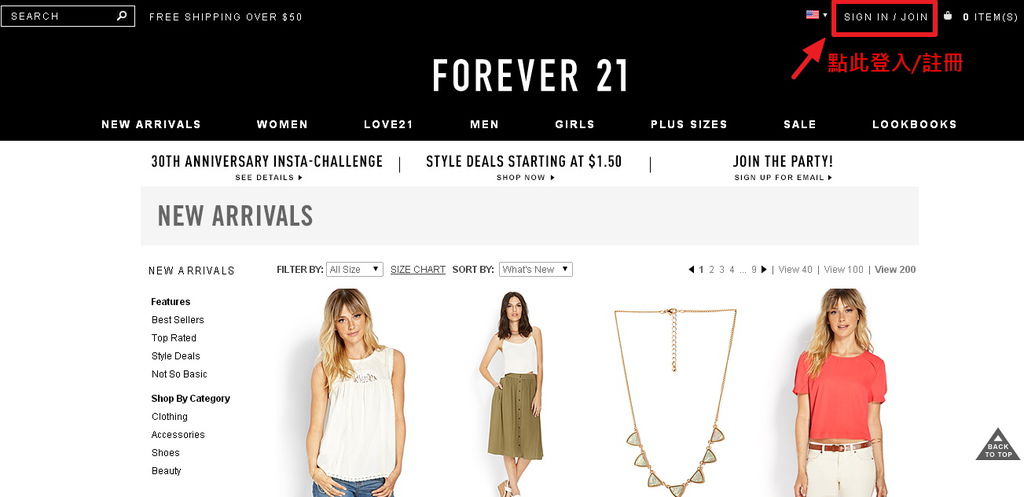
Task: Click arrow beside Sign Up For Email
Action: tap(830, 178)
